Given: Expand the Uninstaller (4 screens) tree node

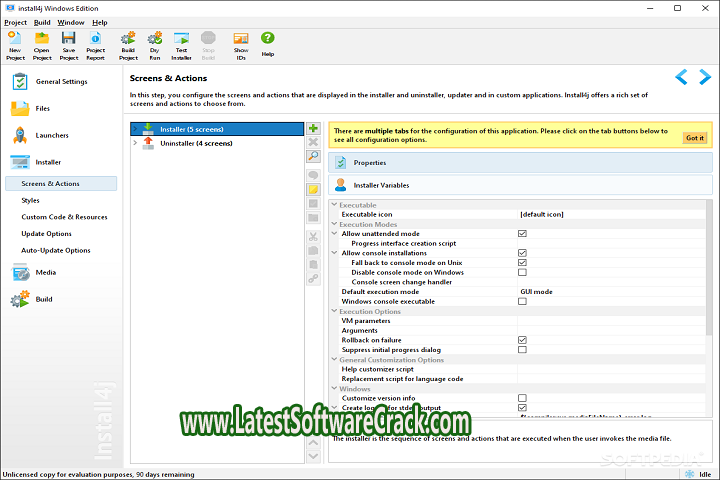Looking at the screenshot, I should click(x=135, y=143).
